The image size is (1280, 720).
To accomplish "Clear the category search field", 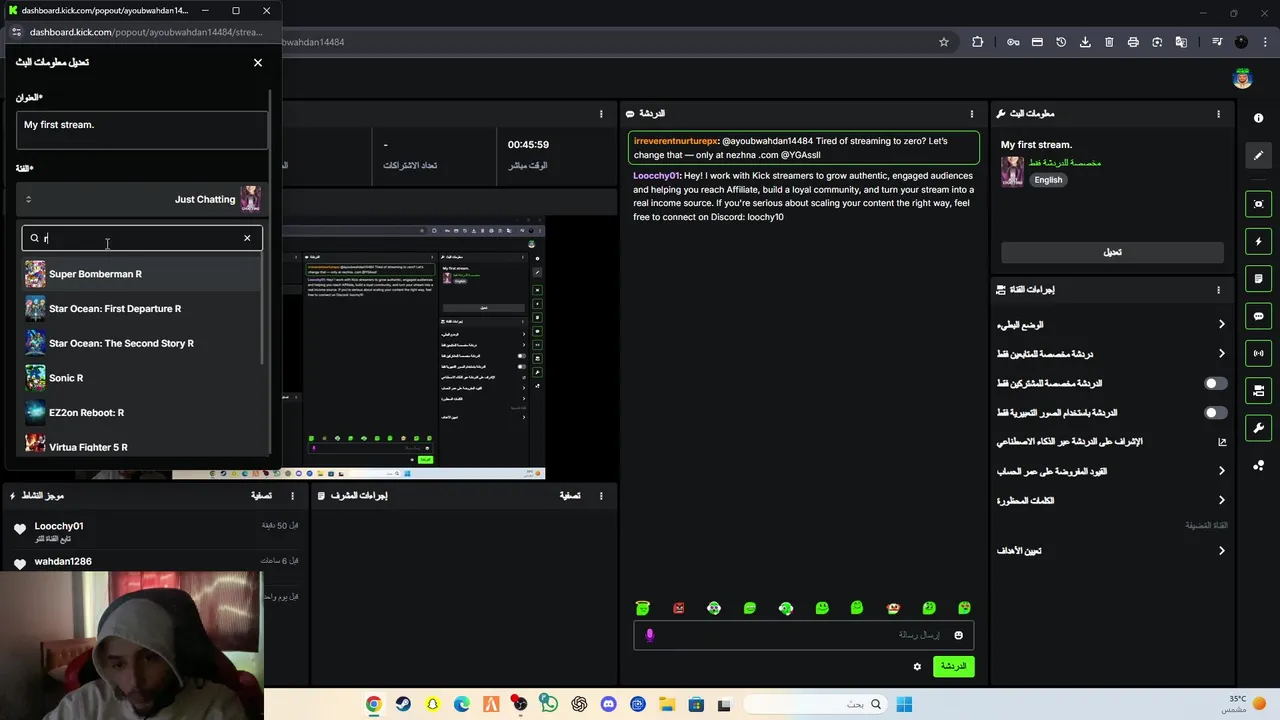I will click(x=247, y=238).
